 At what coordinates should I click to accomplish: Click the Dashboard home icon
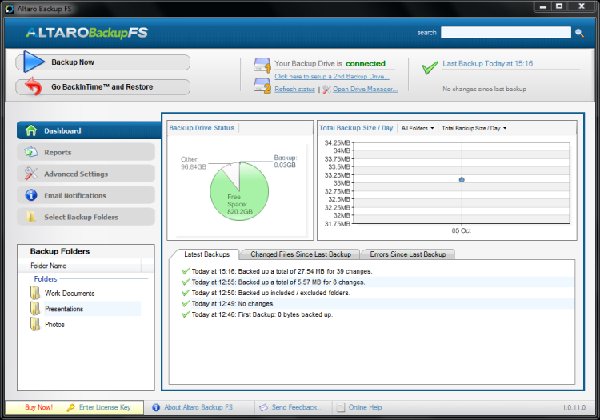coord(31,131)
